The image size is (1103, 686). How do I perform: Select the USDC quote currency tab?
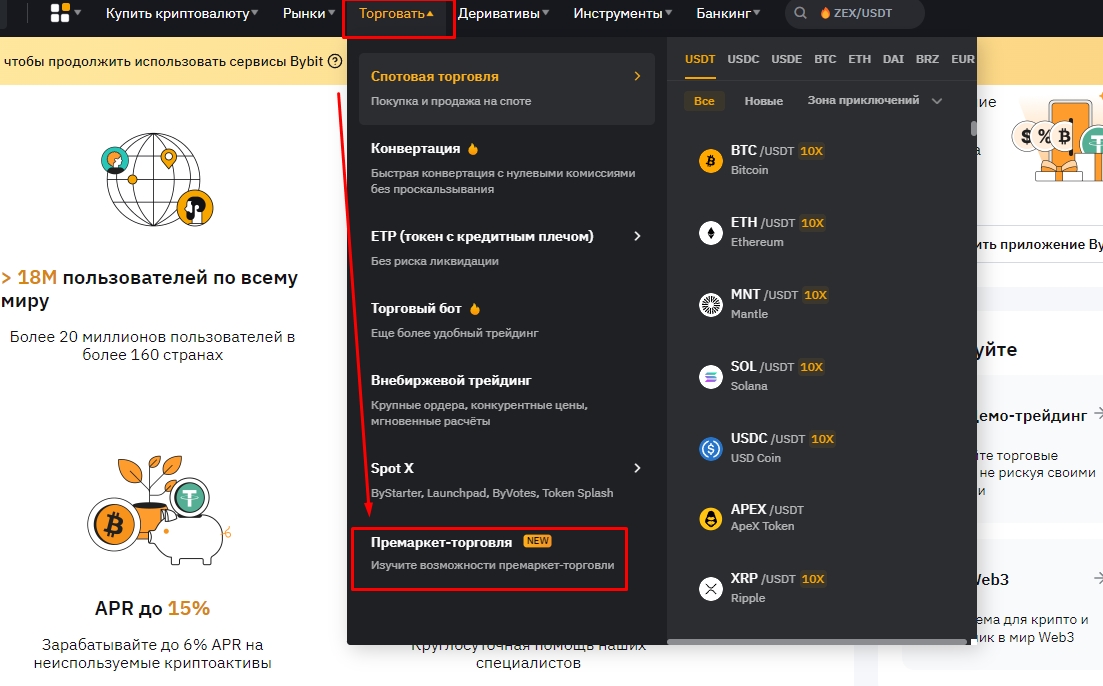743,59
